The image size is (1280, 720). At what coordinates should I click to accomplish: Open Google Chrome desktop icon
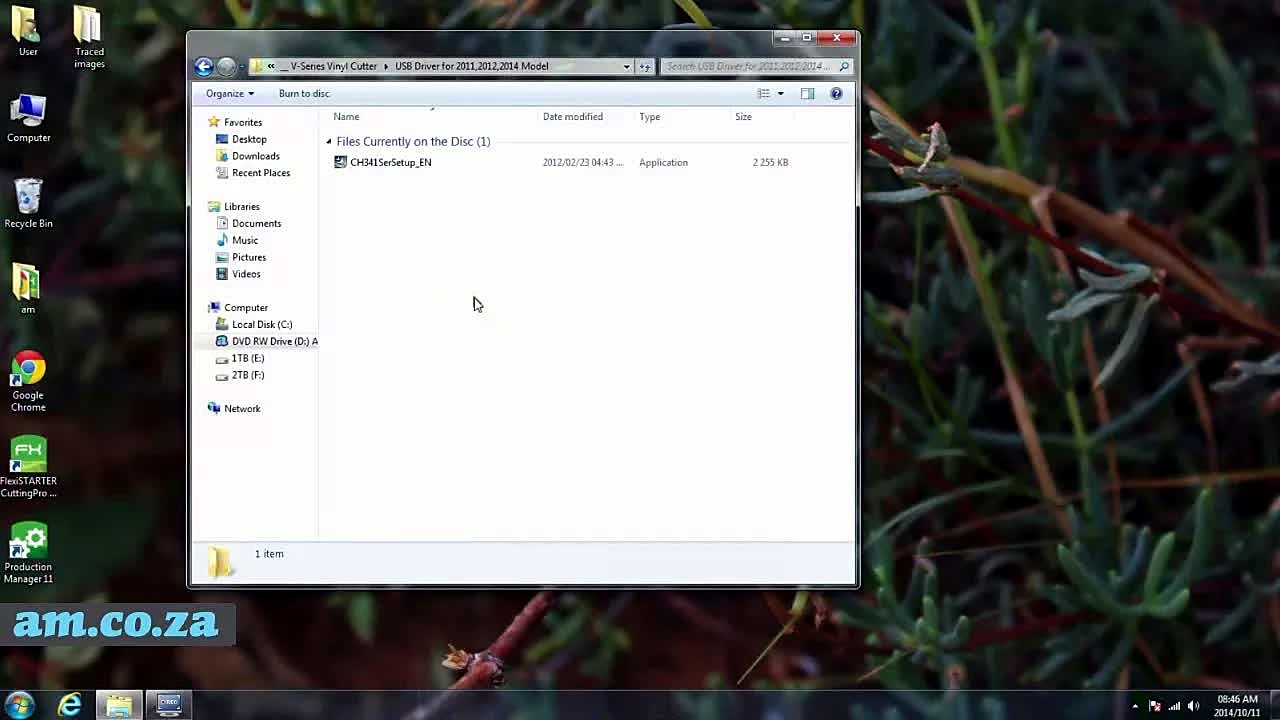pyautogui.click(x=28, y=381)
